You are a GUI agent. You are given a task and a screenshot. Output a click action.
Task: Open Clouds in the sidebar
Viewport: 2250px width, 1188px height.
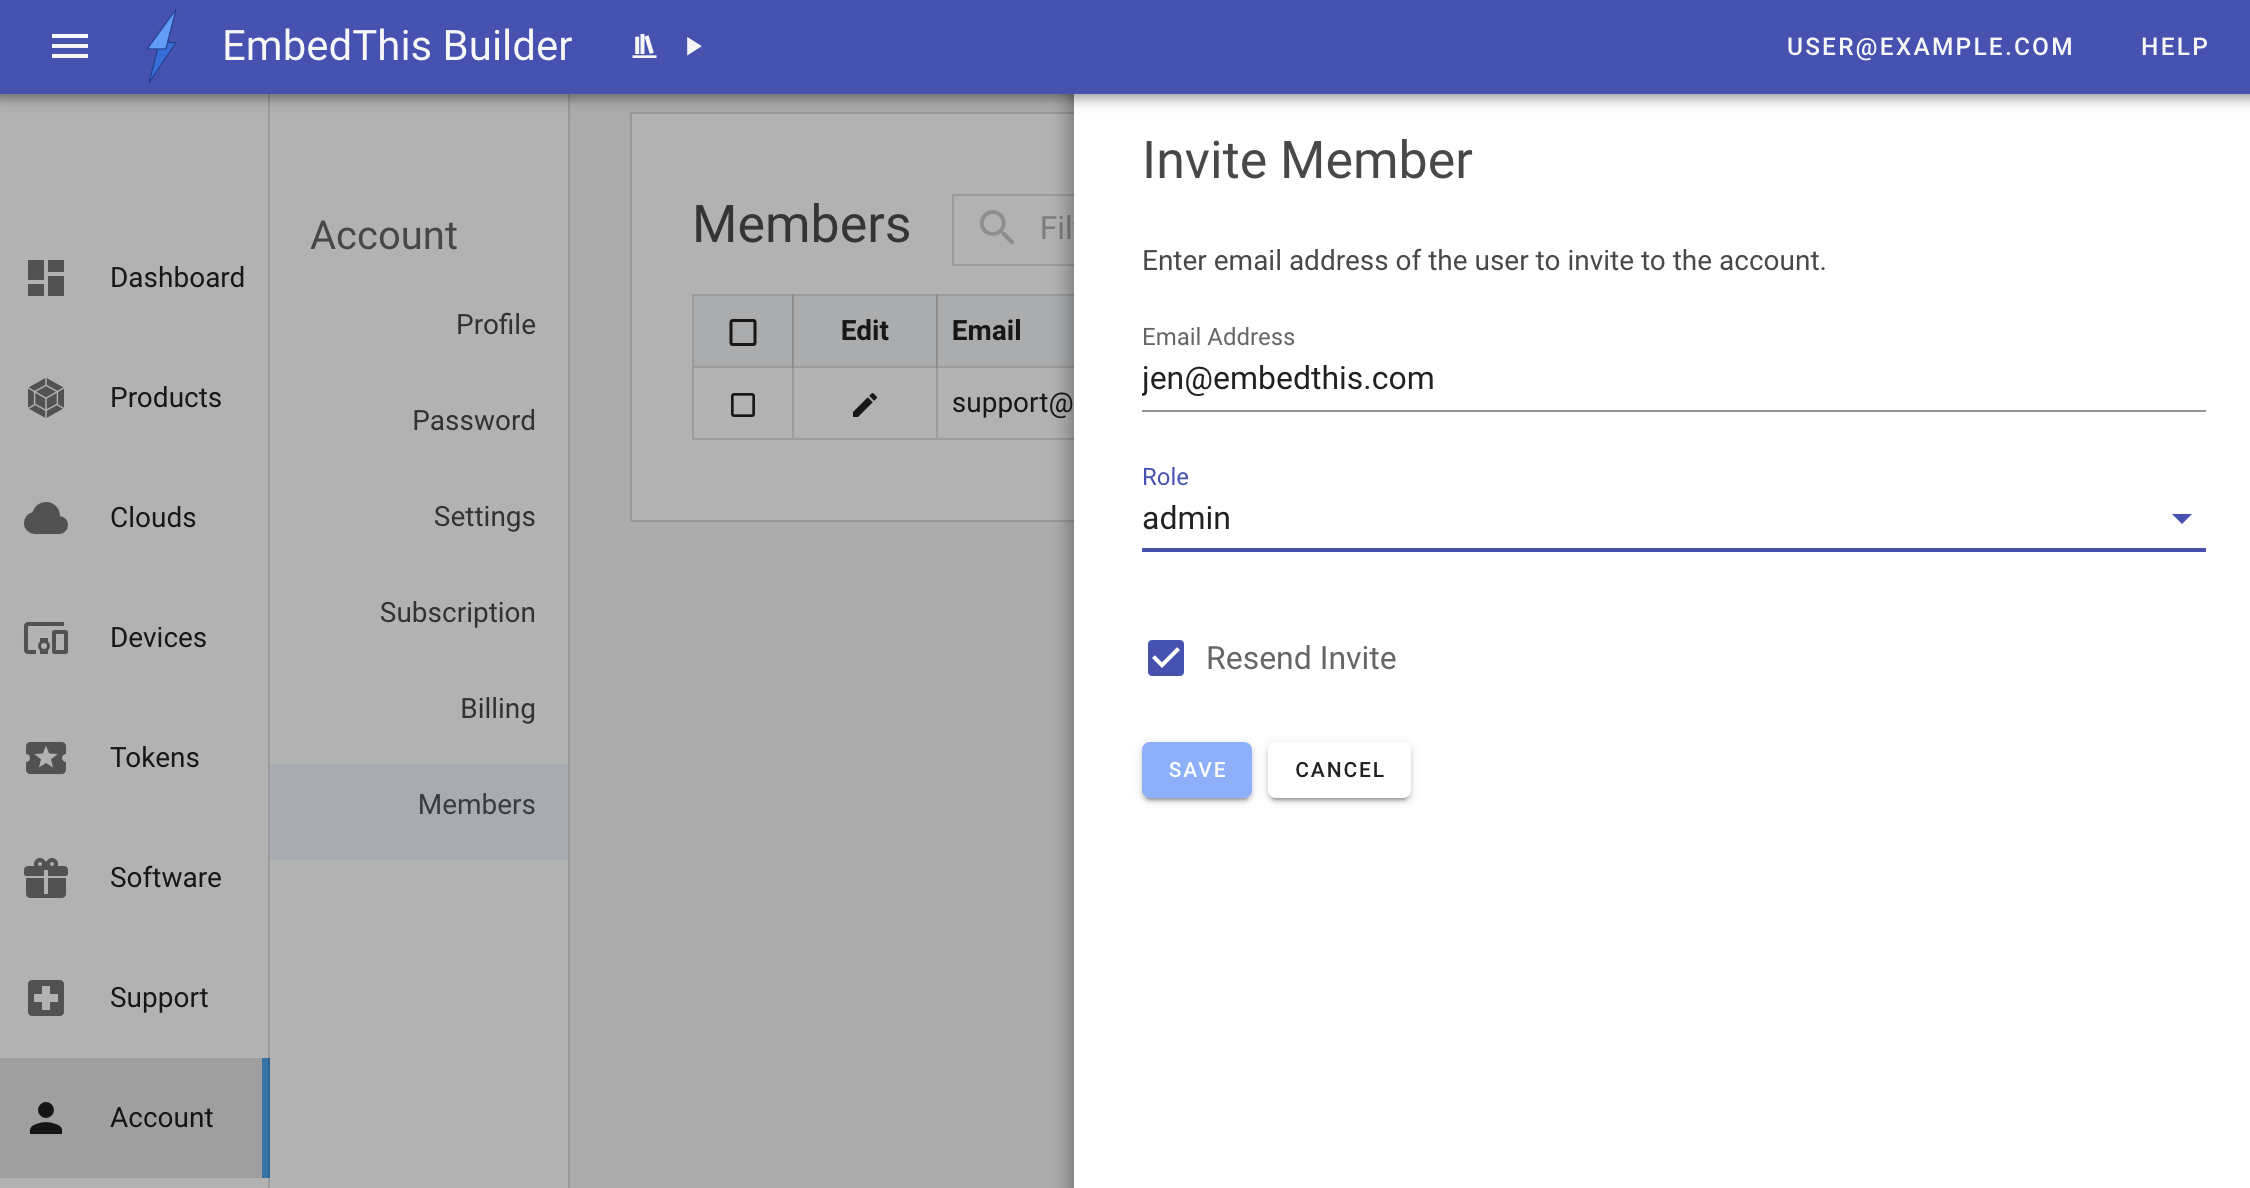point(135,518)
